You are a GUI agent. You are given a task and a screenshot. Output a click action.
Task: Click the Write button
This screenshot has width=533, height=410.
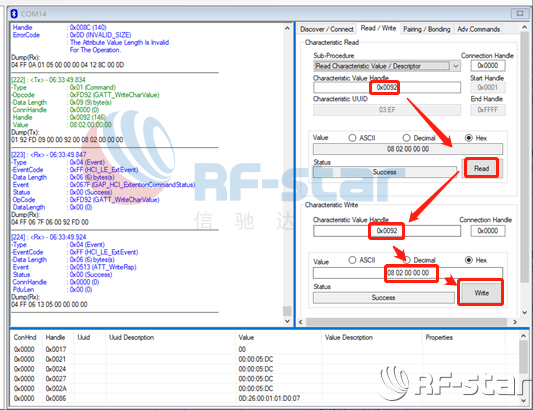[481, 293]
